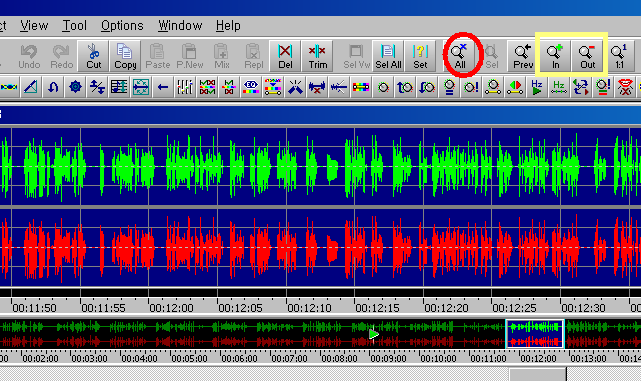Click the crossed-out lips voice icon
The image size is (641, 381).
click(625, 87)
